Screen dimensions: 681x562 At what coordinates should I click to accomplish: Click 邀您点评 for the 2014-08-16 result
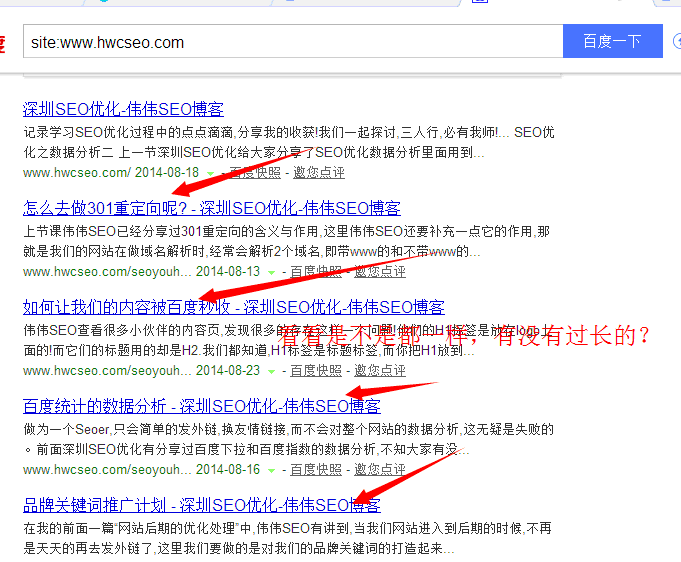[x=380, y=469]
